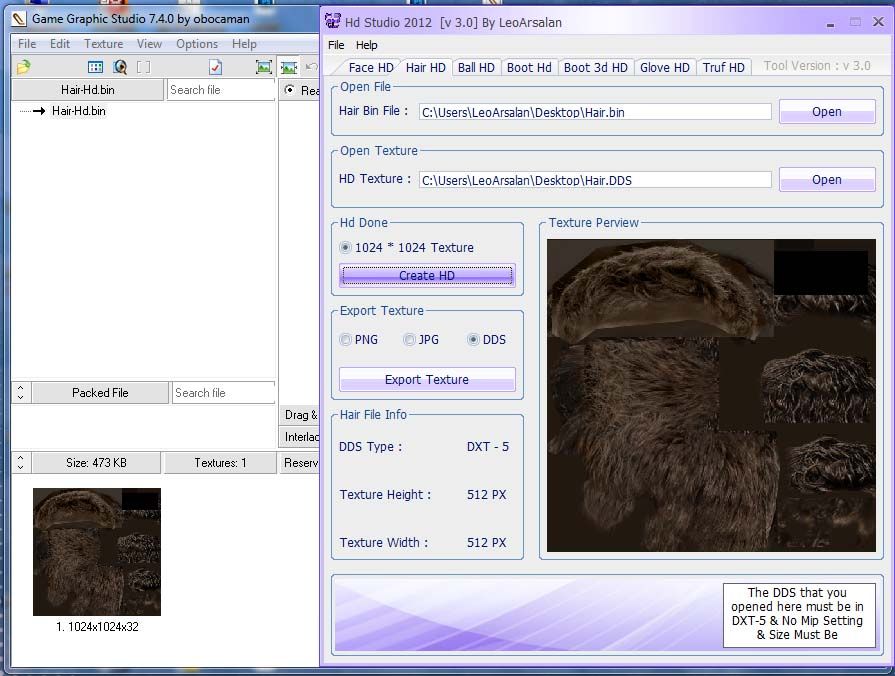This screenshot has height=676, width=895.
Task: Open the Texture menu in Game Graphic Studio
Action: point(103,44)
